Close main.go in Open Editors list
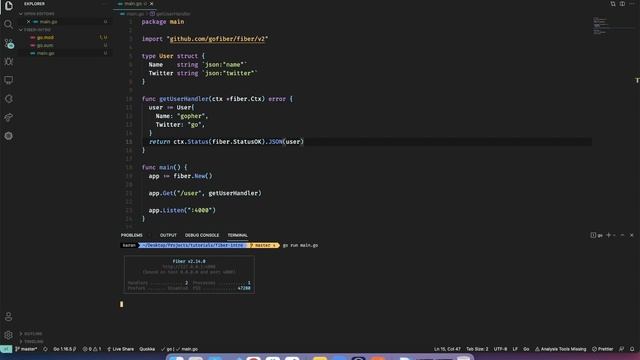The image size is (640, 360). pyautogui.click(x=28, y=22)
